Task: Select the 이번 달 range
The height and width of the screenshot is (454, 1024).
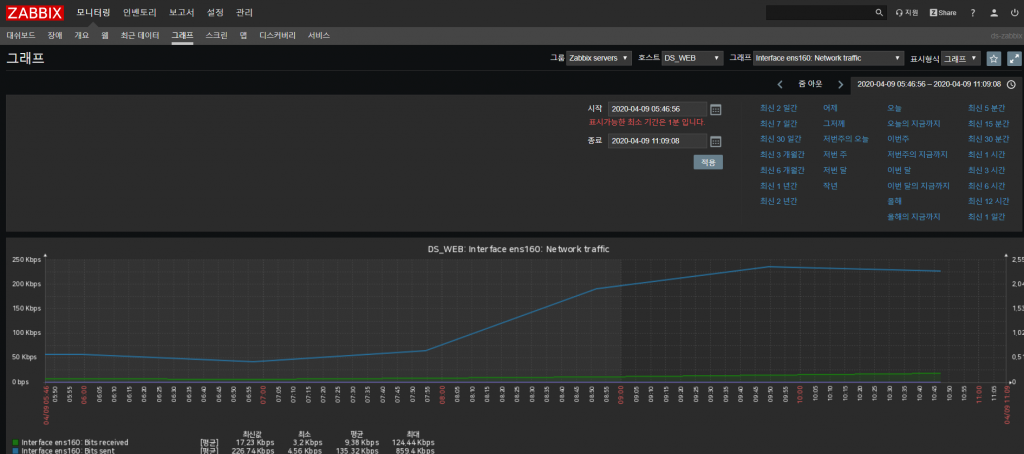Action: 899,170
